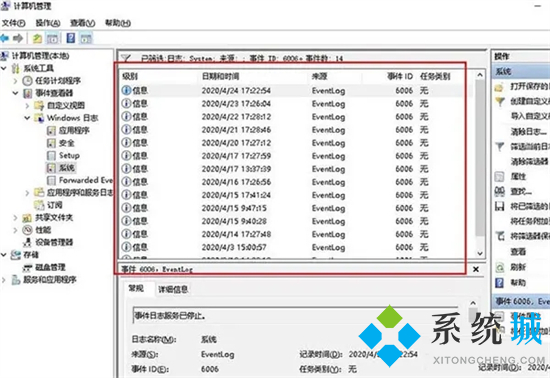Click 查看 in the actions pane
The image size is (550, 378).
(518, 251)
